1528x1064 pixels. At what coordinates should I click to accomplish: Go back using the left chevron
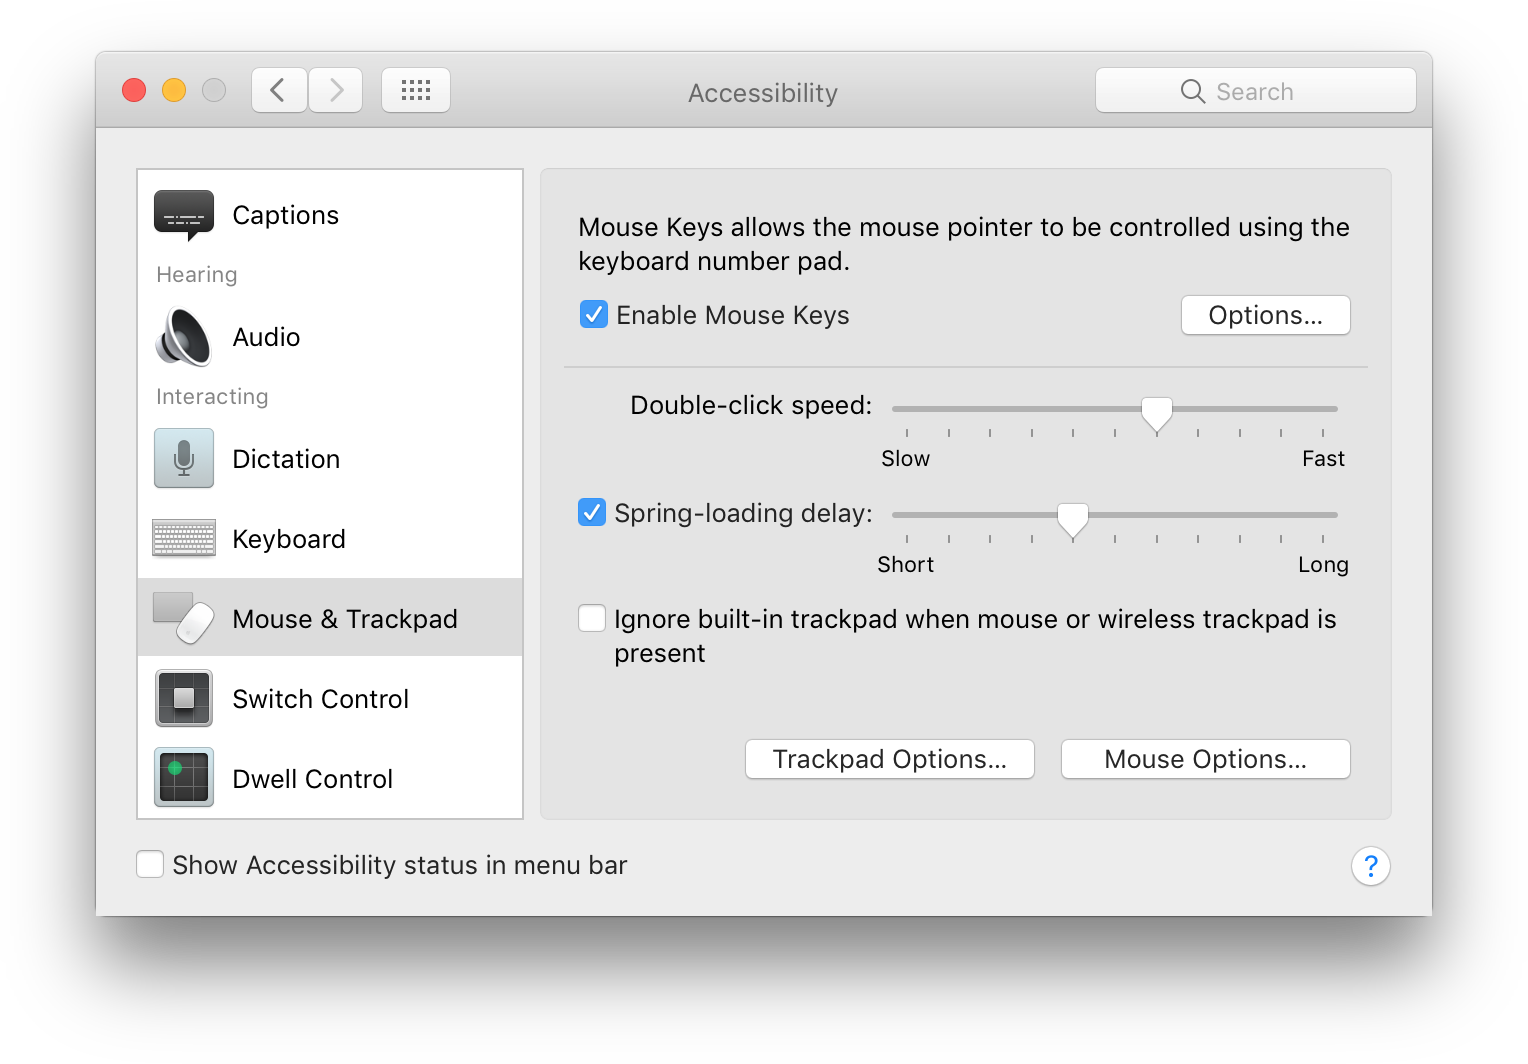click(x=279, y=91)
